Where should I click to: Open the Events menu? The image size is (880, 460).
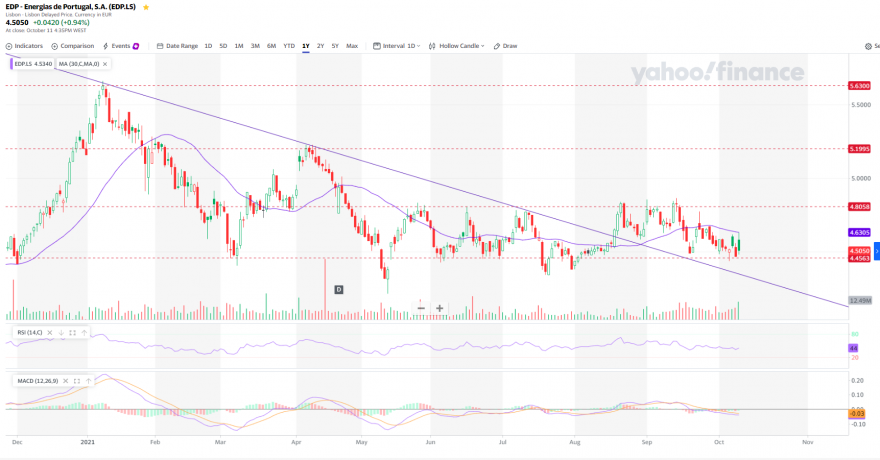[117, 46]
